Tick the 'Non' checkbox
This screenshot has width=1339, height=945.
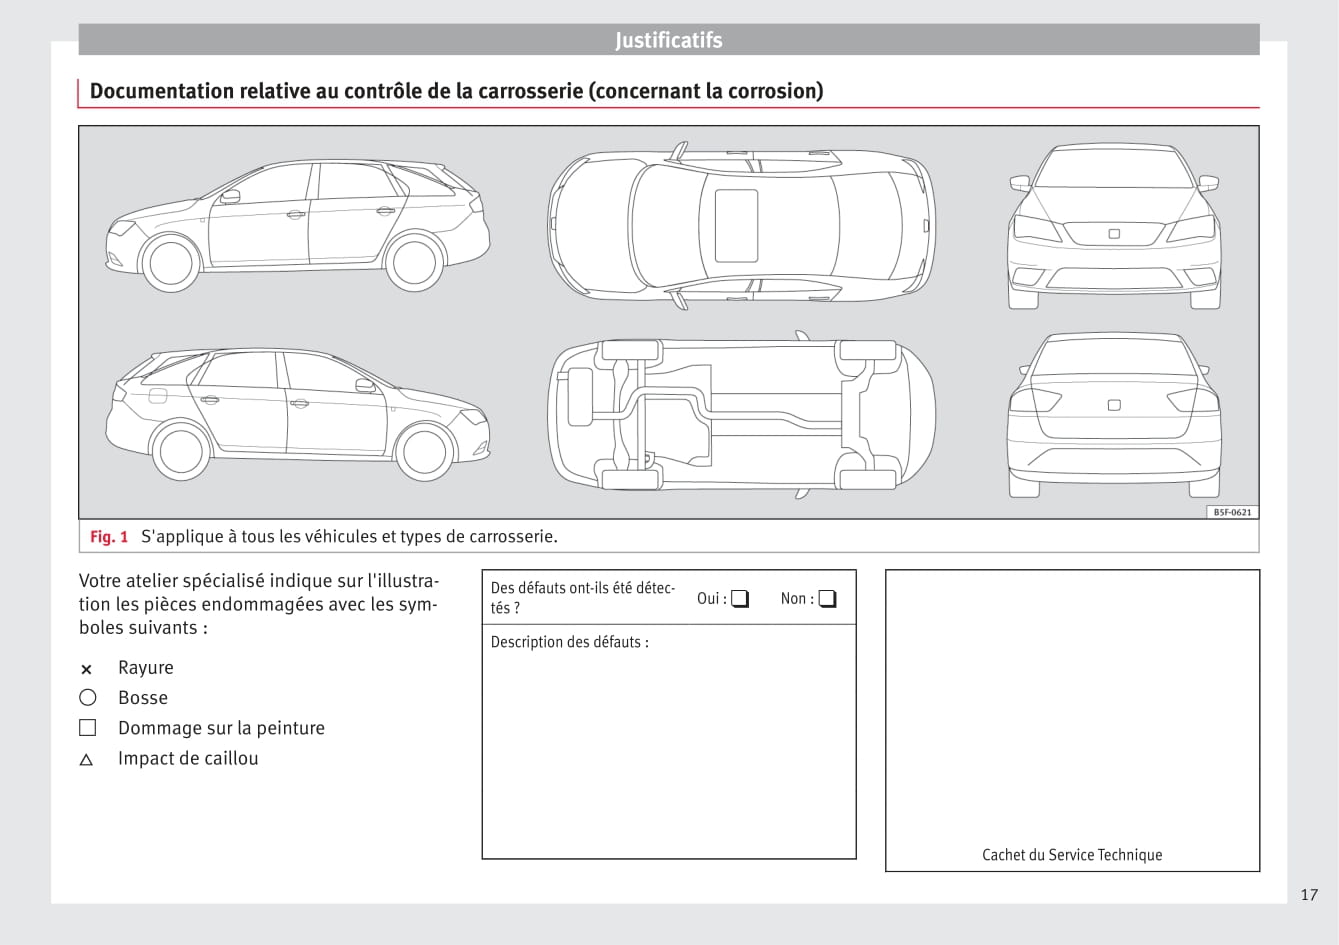pyautogui.click(x=827, y=600)
